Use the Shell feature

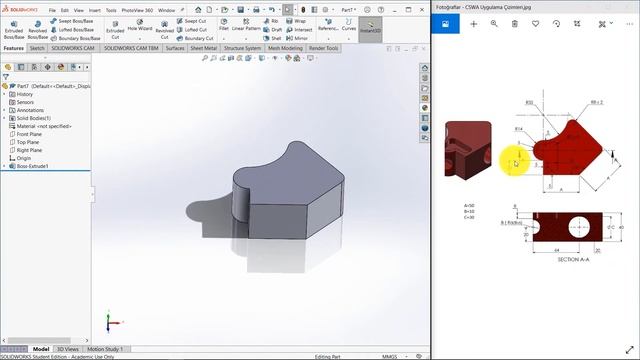click(x=272, y=38)
